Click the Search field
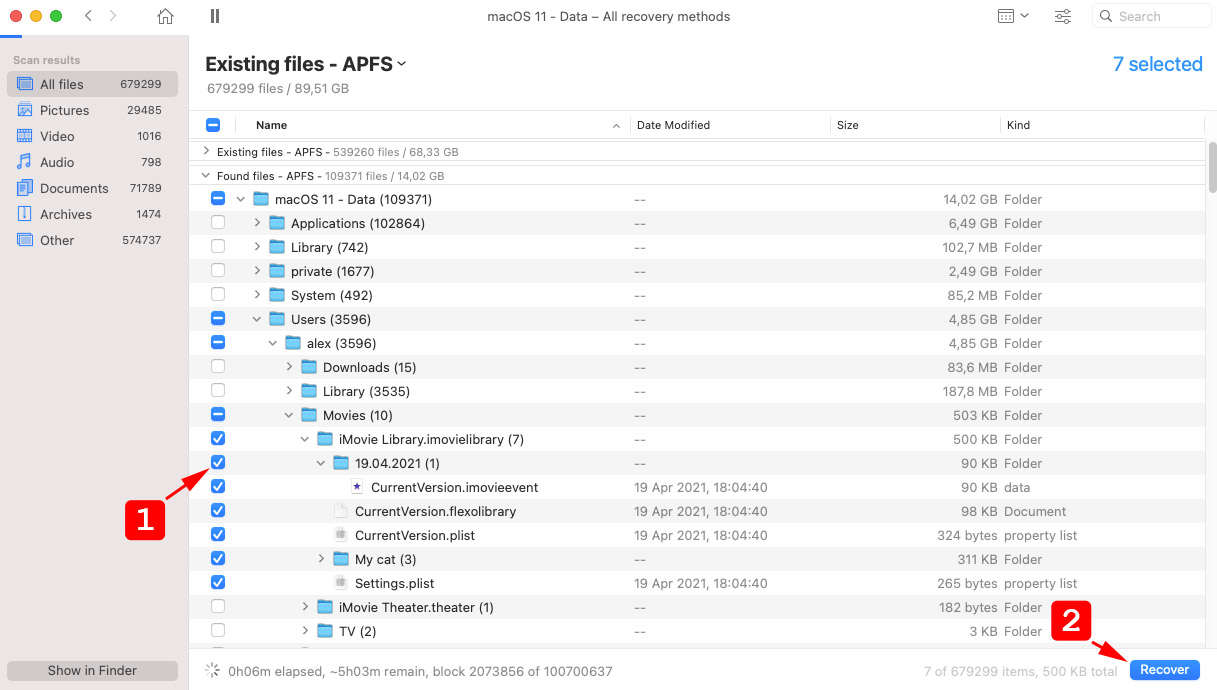This screenshot has height=690, width=1217. coord(1151,16)
